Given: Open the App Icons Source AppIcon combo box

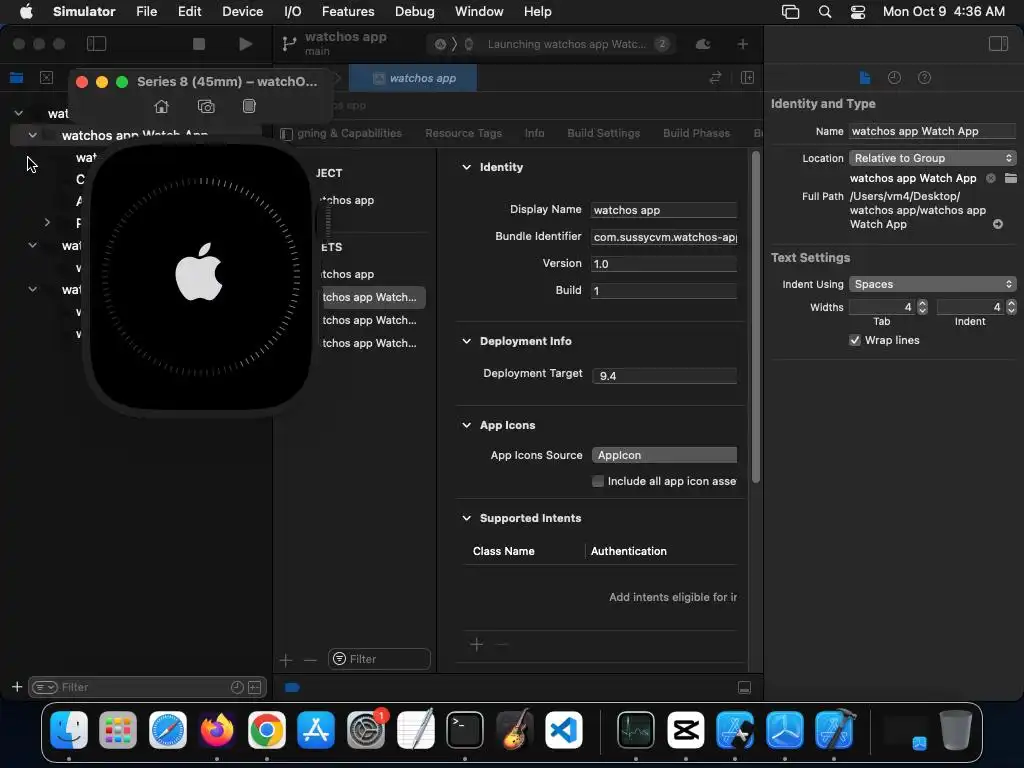Looking at the screenshot, I should tap(664, 455).
